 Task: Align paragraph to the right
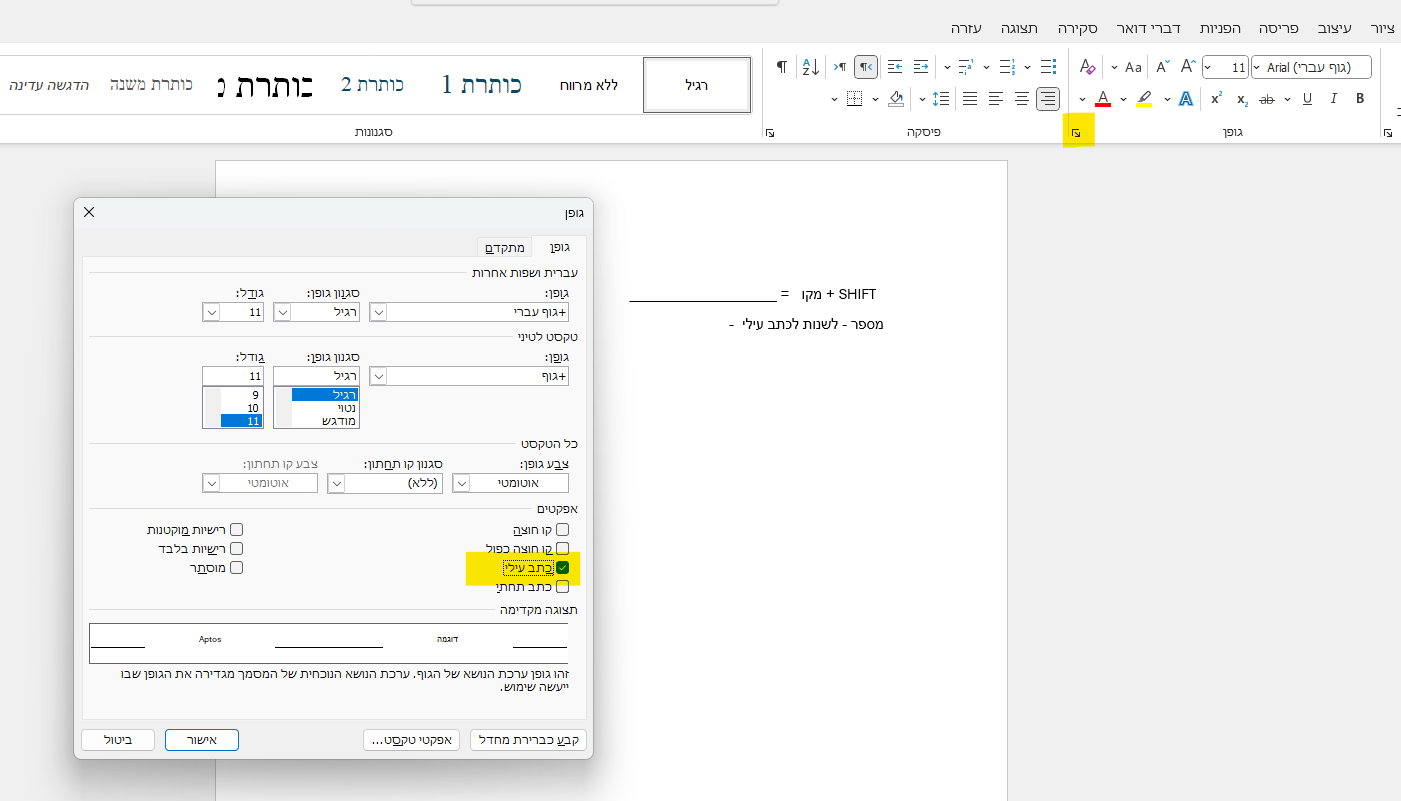click(1047, 98)
